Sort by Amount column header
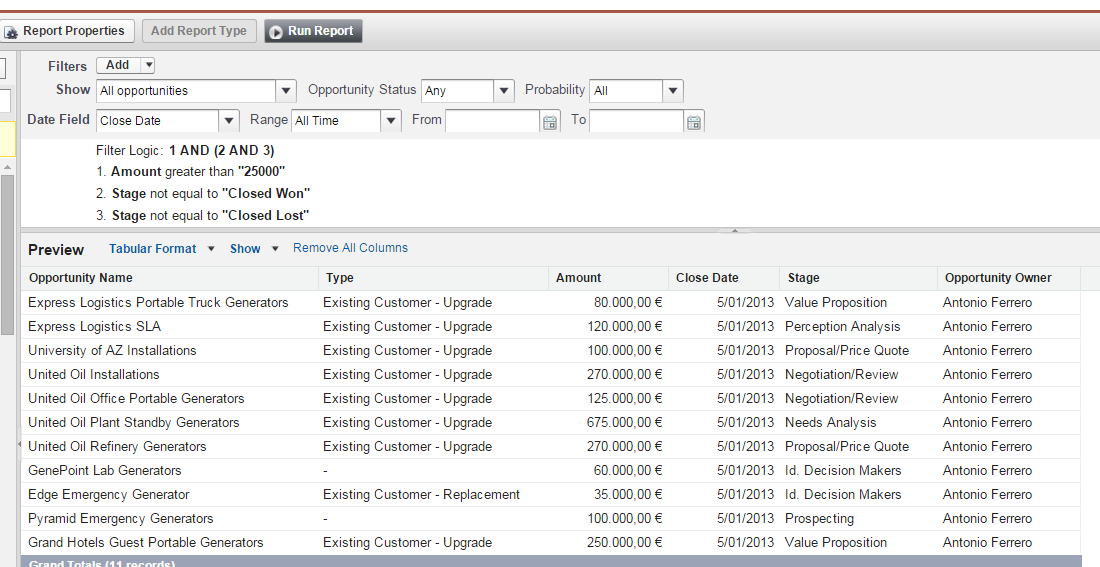This screenshot has height=567, width=1100. 609,278
